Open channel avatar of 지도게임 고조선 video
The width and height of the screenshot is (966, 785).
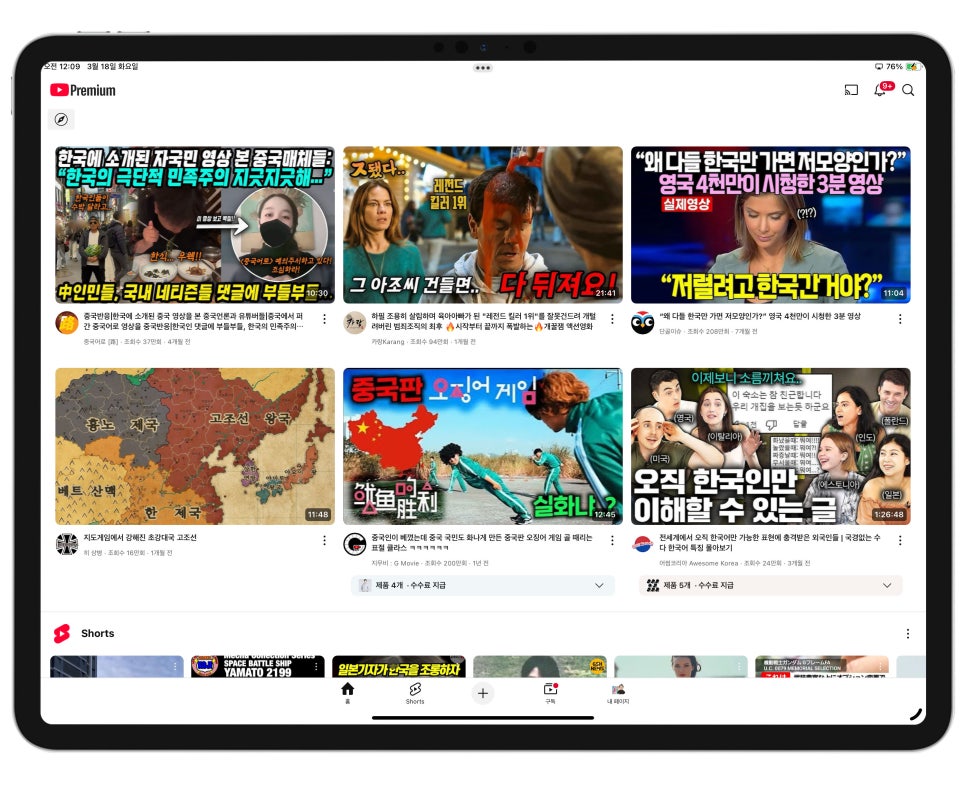click(x=67, y=544)
